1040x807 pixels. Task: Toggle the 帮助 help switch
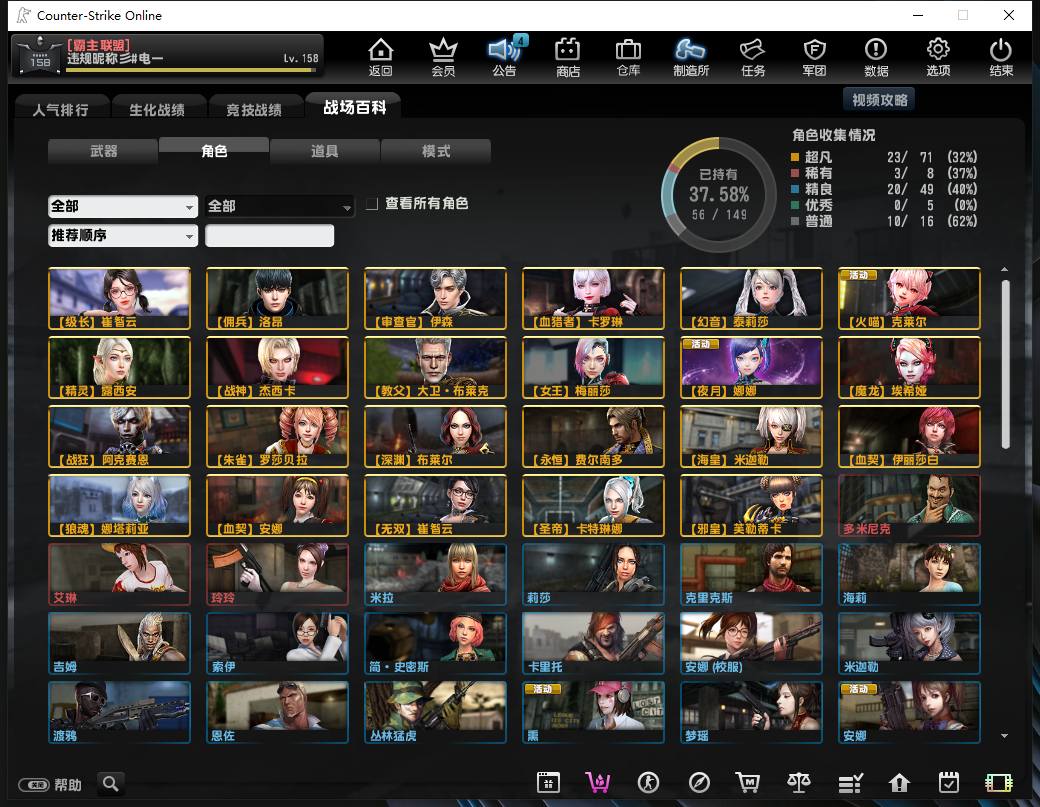[33, 785]
